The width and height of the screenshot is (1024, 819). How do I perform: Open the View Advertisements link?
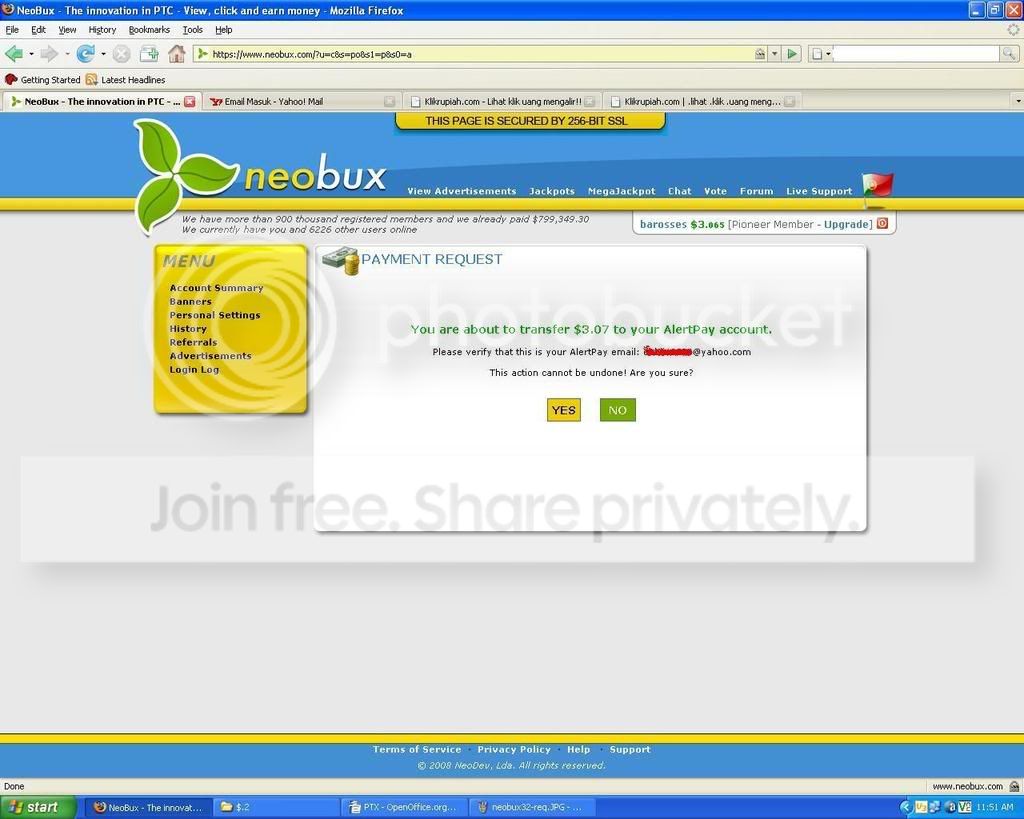tap(462, 191)
